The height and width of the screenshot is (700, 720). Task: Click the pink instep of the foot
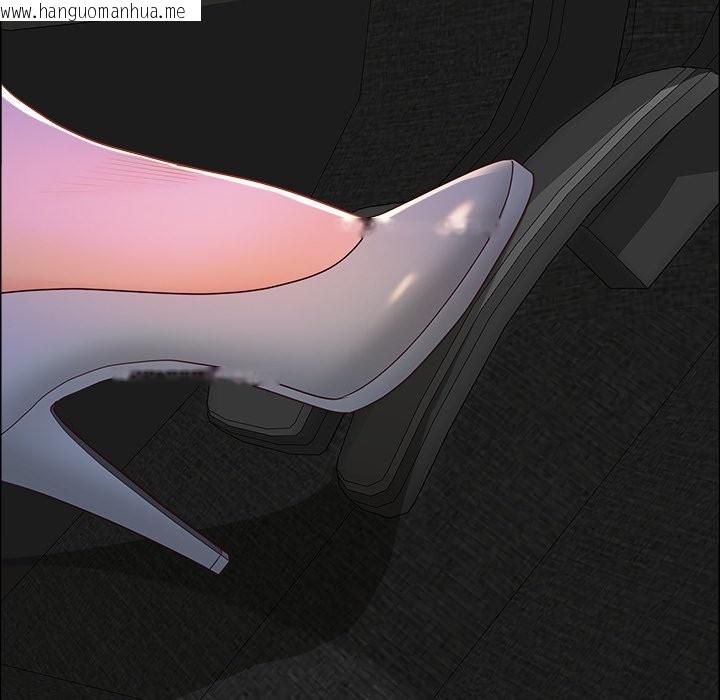point(200,220)
